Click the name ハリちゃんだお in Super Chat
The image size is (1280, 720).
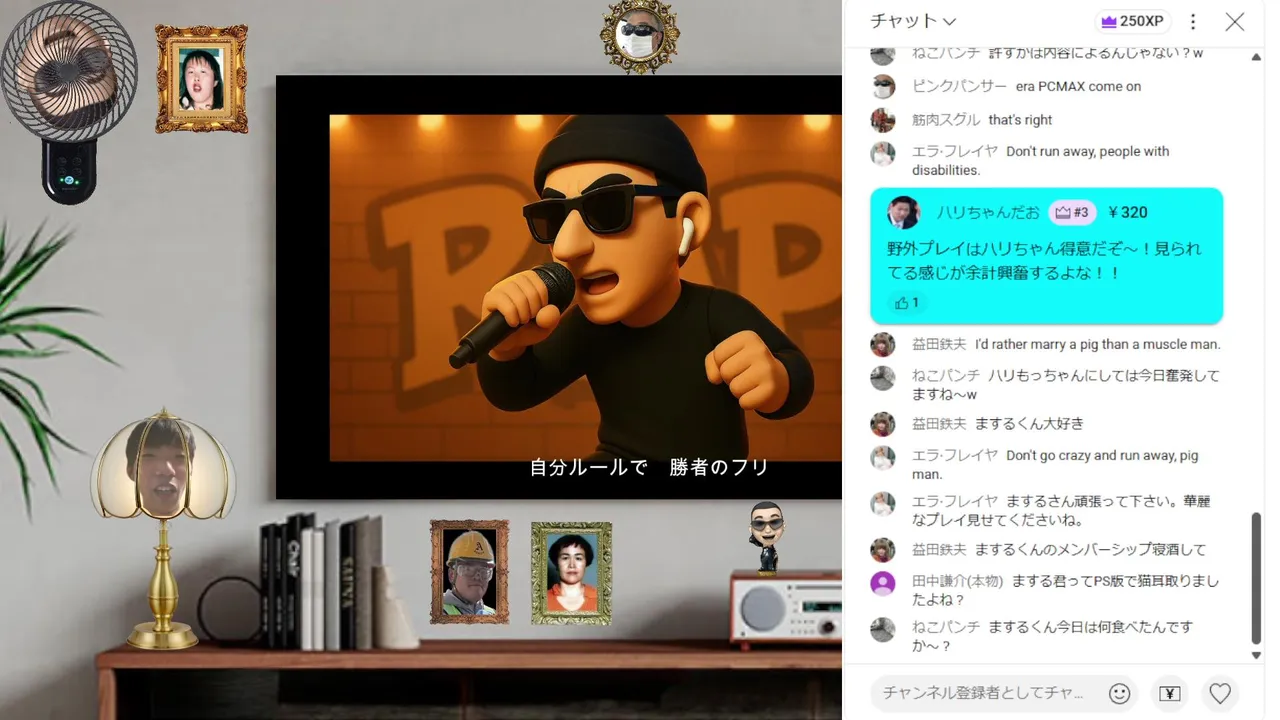(x=988, y=212)
